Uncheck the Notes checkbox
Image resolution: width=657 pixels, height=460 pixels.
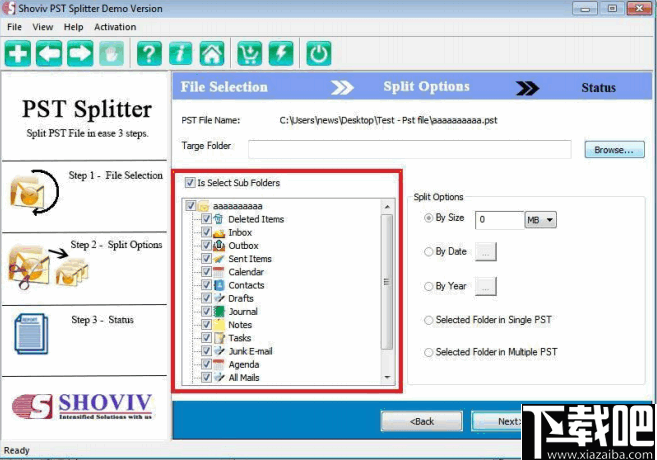point(206,324)
